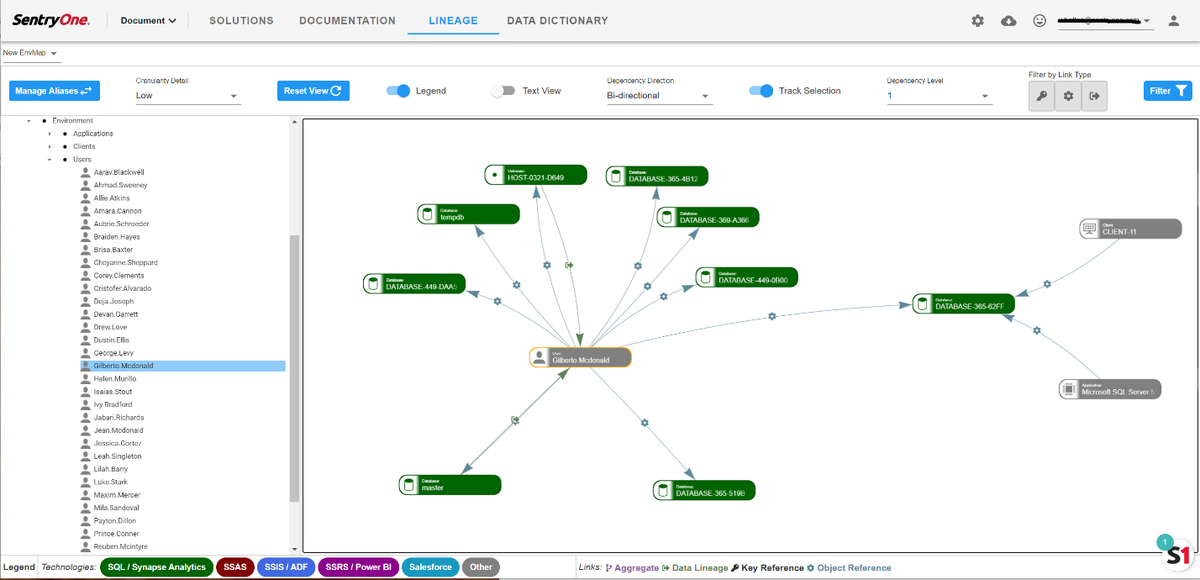Filter links by Data Lineage arrow icon
The width and height of the screenshot is (1200, 580).
tap(1094, 96)
